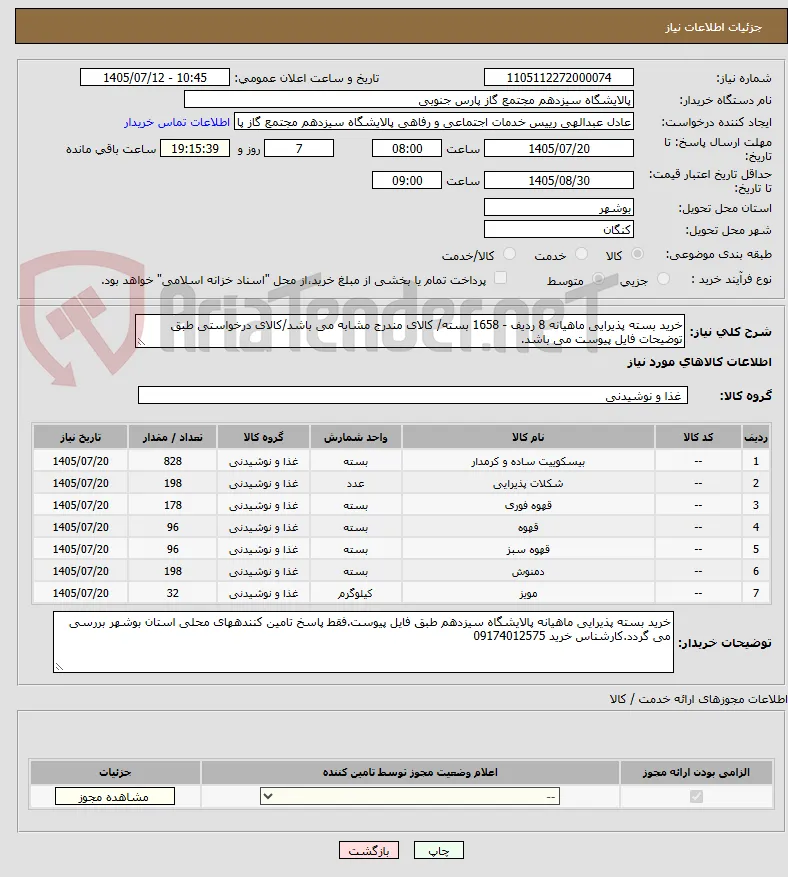Click the public announcement date field
The height and width of the screenshot is (877, 788).
(x=155, y=78)
